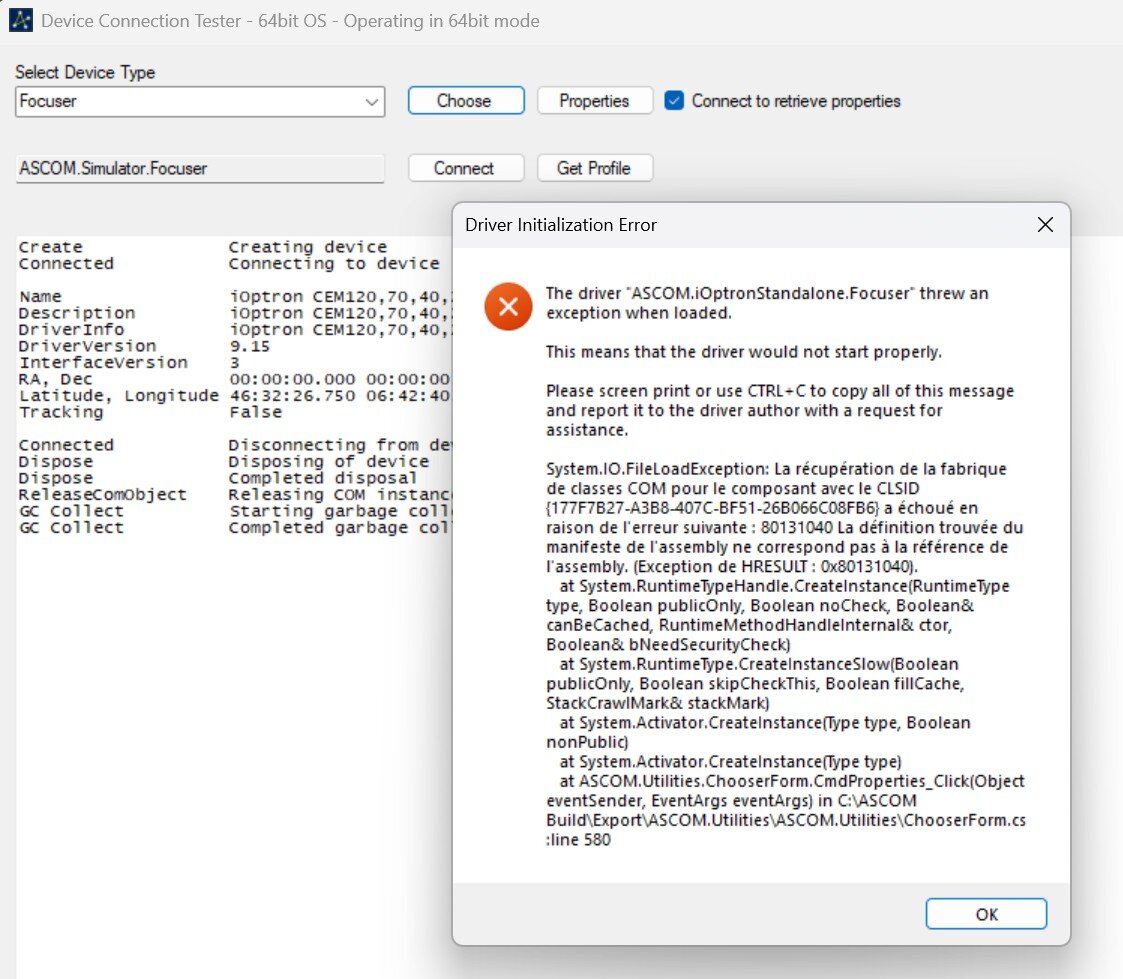1123x979 pixels.
Task: Open the Select Device Type dropdown
Action: click(200, 102)
